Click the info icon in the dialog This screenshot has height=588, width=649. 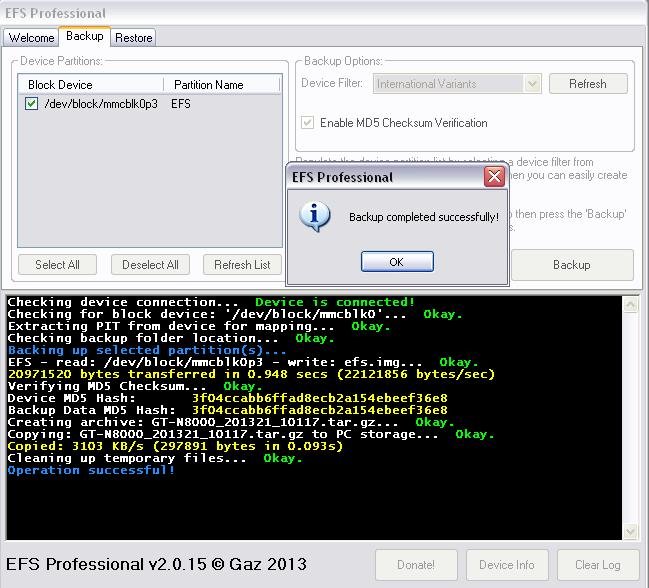tap(315, 216)
